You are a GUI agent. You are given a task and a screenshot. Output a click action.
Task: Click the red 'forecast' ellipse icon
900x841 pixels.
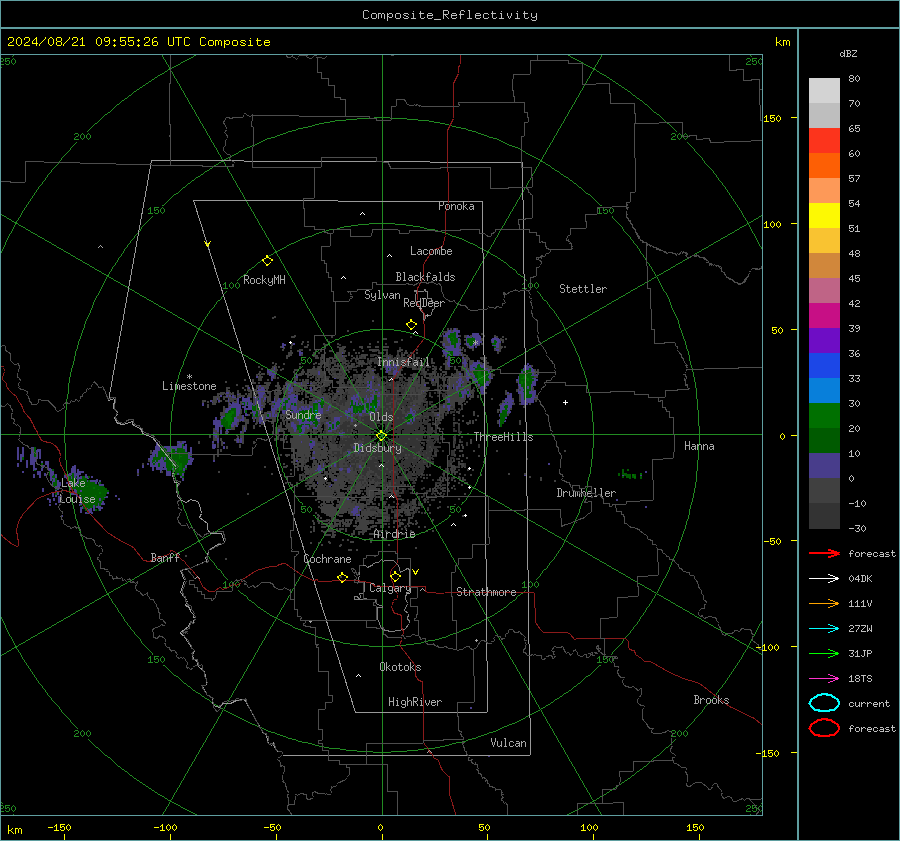(x=824, y=728)
